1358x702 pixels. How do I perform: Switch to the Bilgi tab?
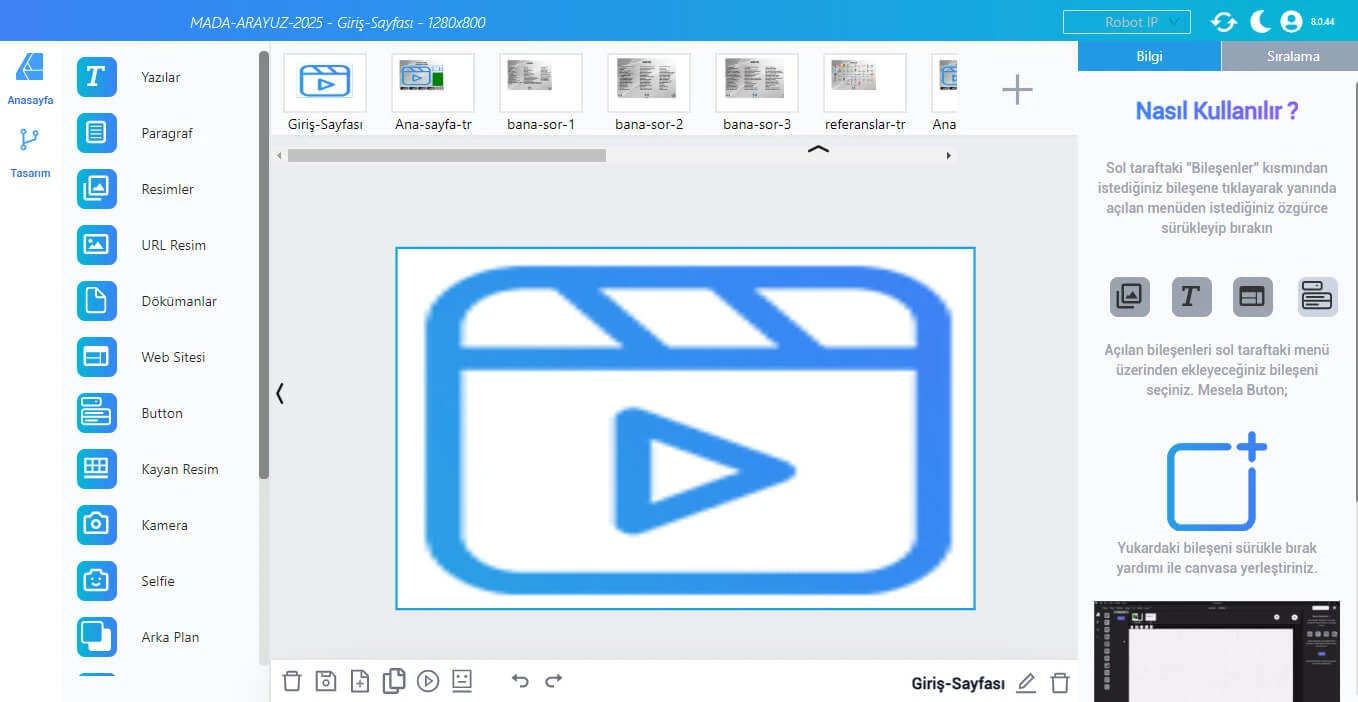click(1149, 56)
